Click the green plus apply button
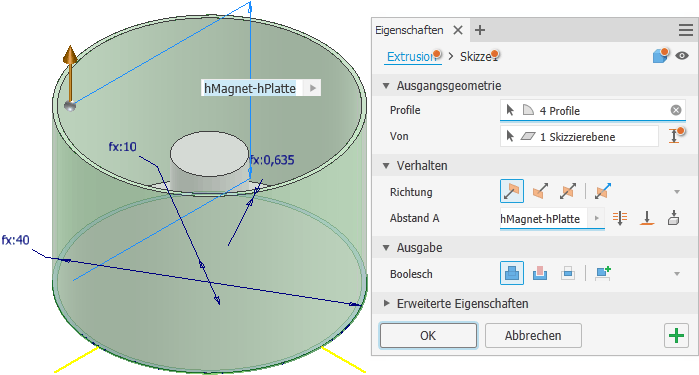 pos(676,335)
